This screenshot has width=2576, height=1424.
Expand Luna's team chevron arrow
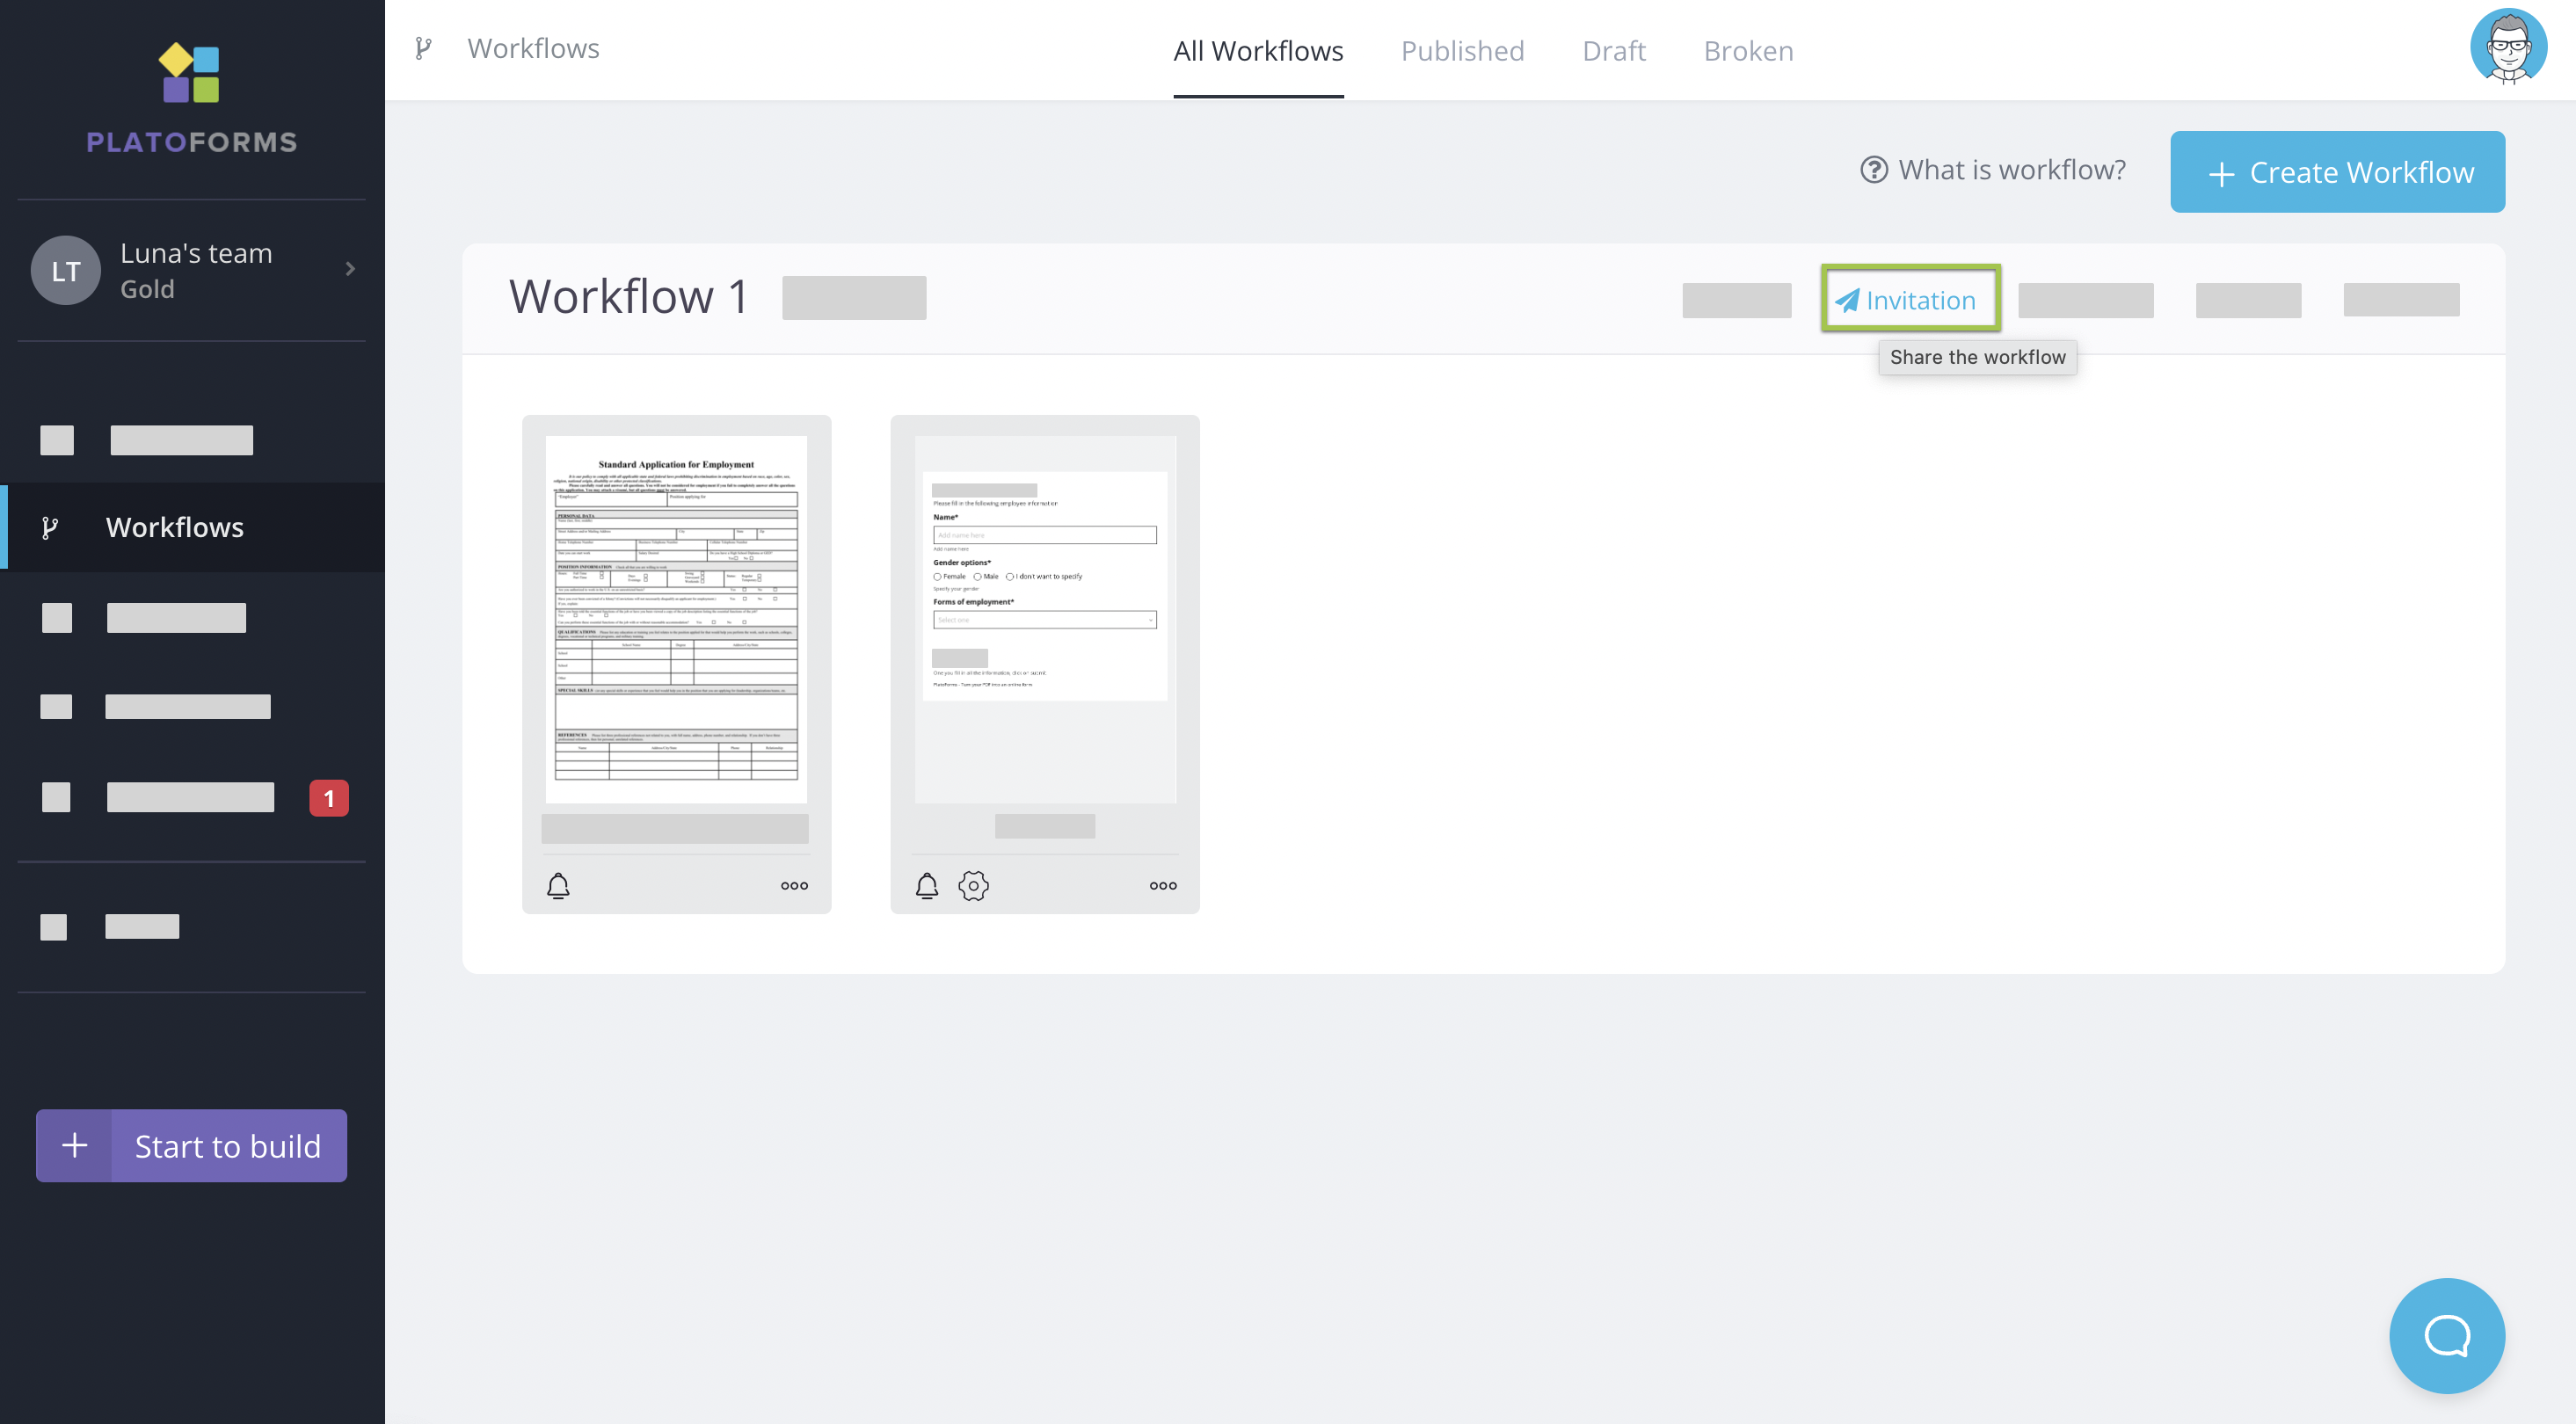[x=350, y=269]
